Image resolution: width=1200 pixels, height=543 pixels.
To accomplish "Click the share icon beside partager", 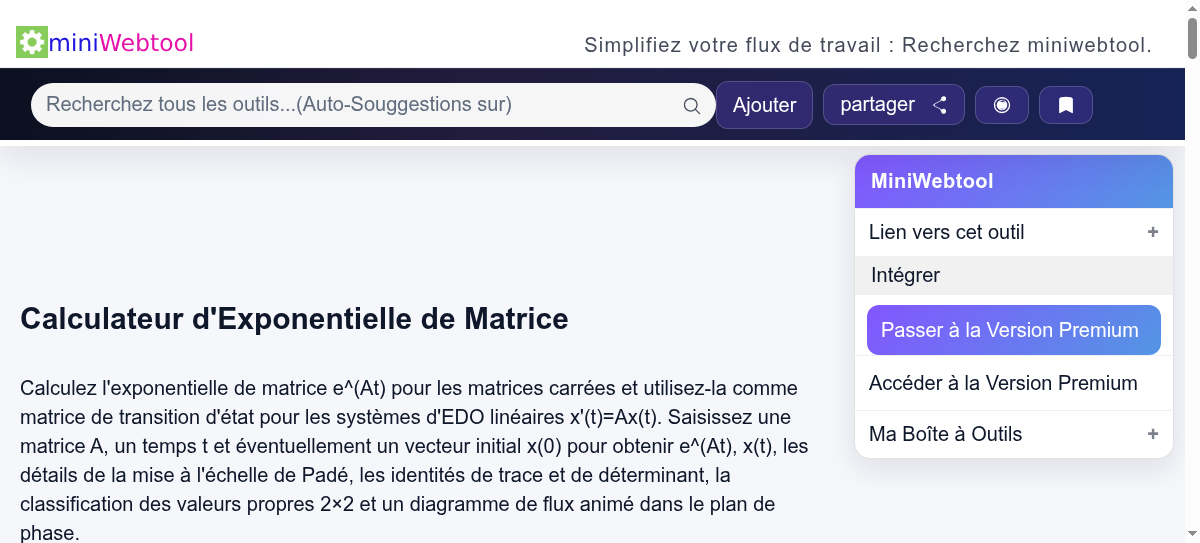I will click(x=940, y=105).
